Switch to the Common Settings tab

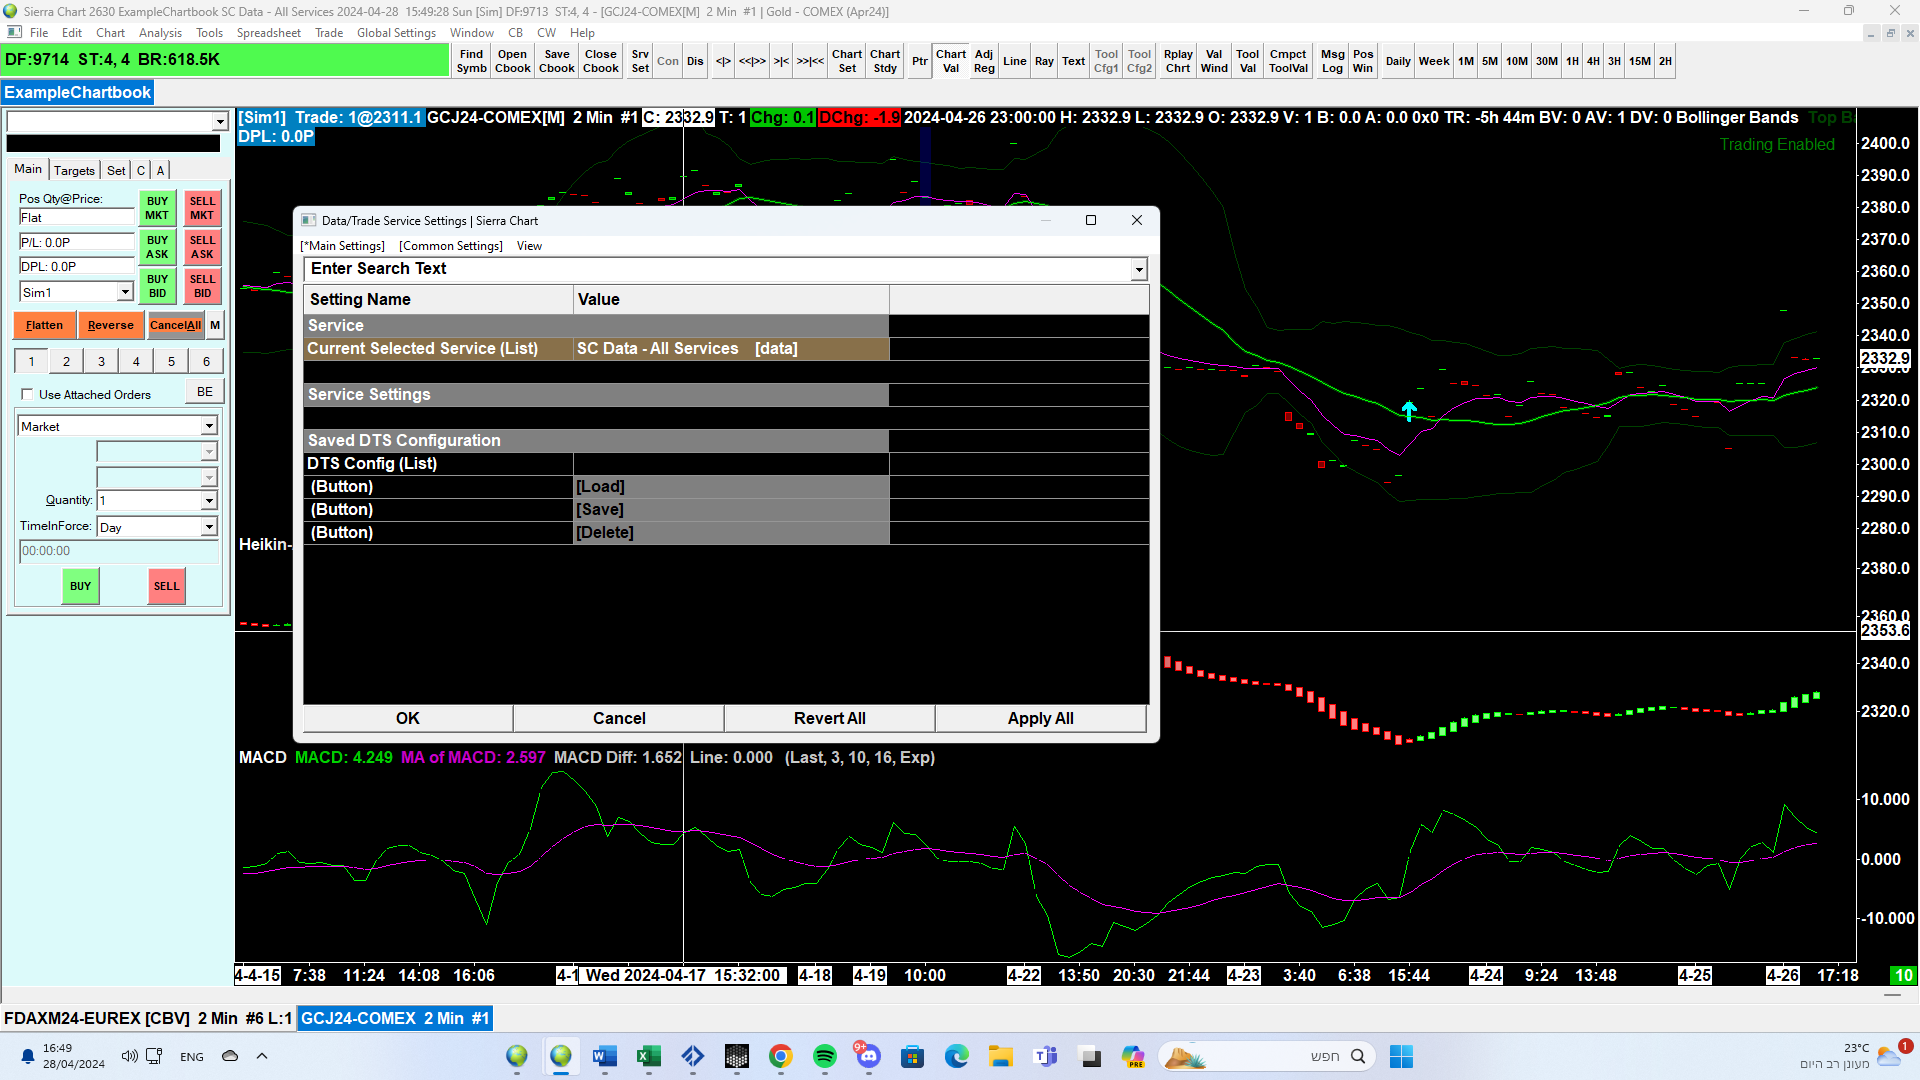450,246
